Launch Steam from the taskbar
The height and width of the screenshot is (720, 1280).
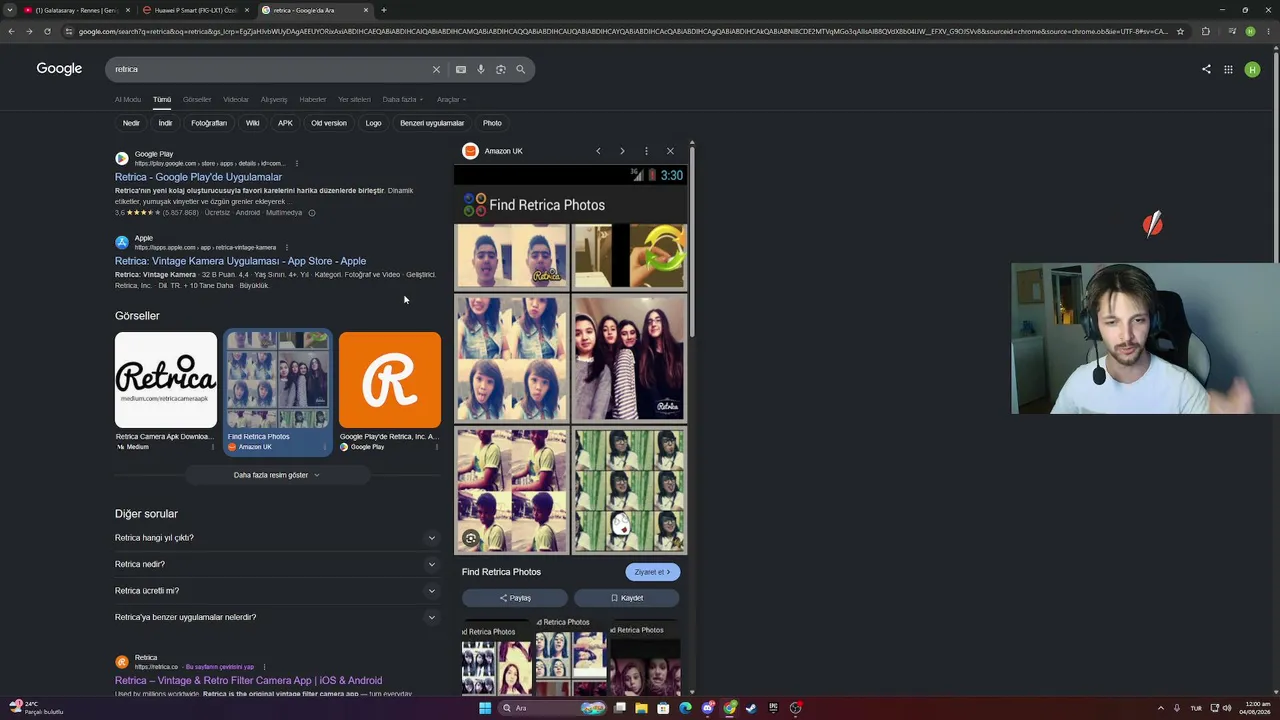751,708
